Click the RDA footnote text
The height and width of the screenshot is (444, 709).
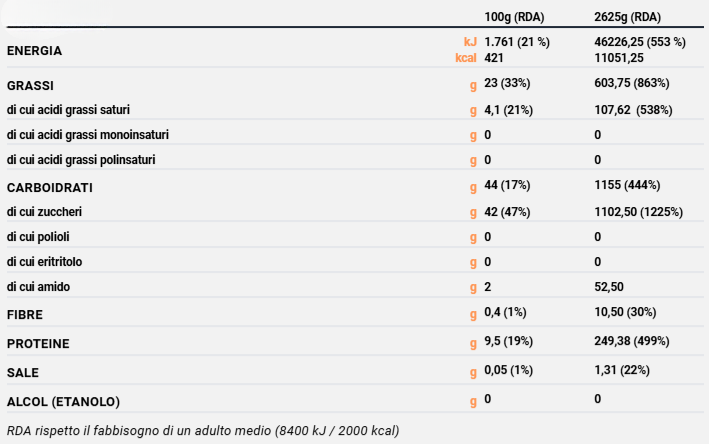point(202,431)
